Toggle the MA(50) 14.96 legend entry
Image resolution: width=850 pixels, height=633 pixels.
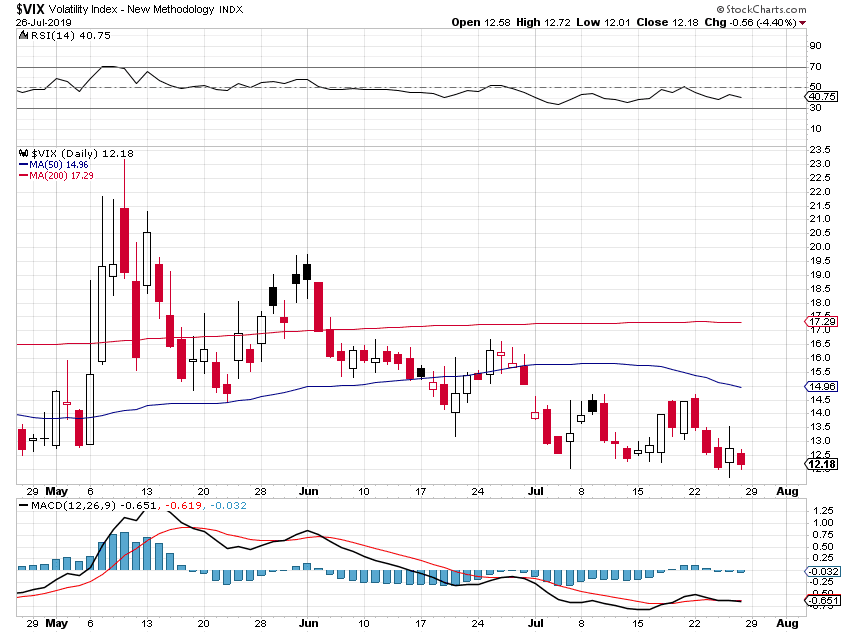tap(56, 166)
